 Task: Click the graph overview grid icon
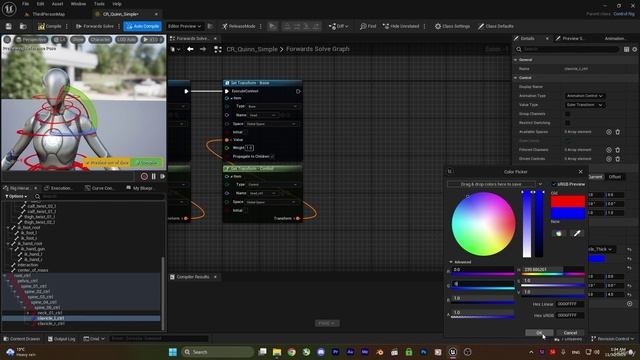click(x=218, y=49)
